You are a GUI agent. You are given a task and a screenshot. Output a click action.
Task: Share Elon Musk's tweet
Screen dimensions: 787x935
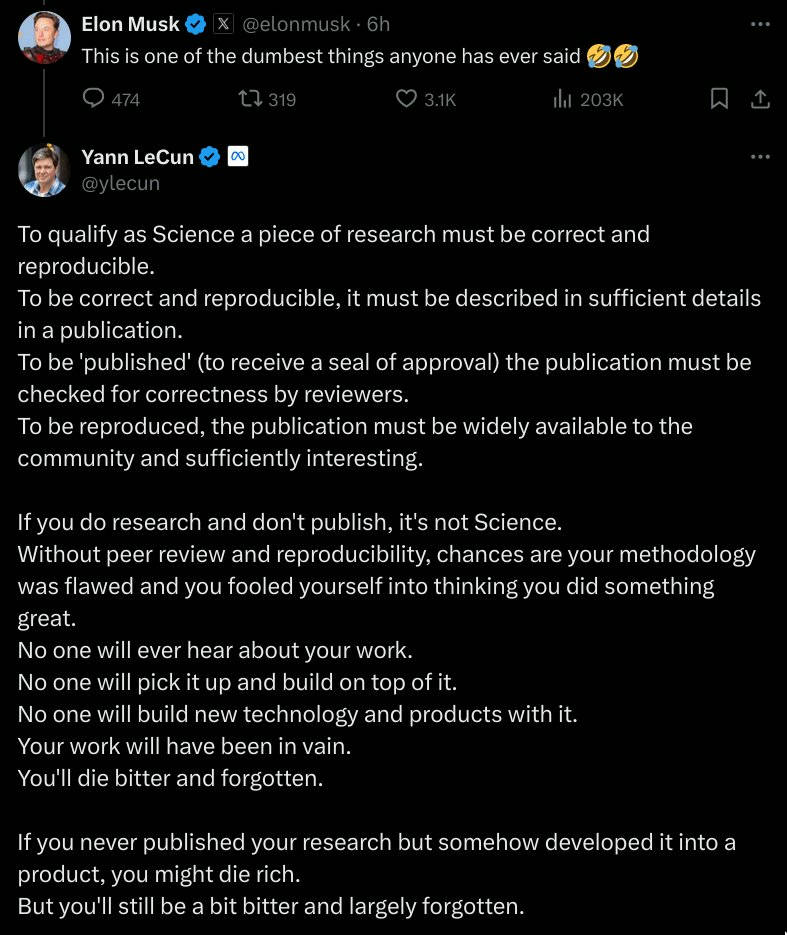click(760, 98)
